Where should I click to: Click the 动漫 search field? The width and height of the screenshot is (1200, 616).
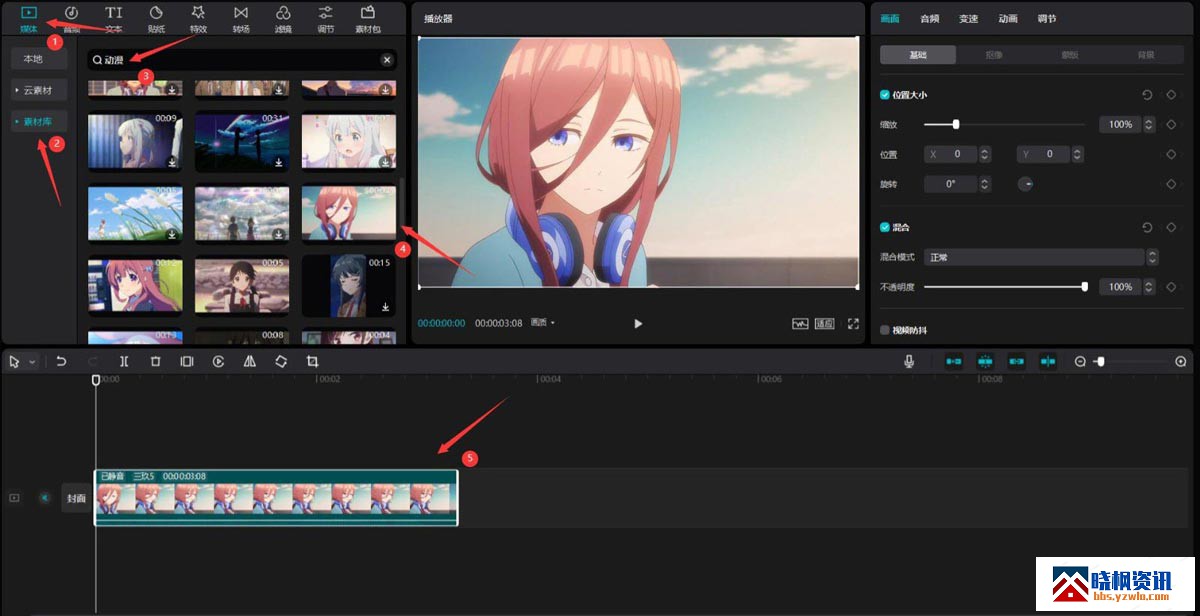242,60
